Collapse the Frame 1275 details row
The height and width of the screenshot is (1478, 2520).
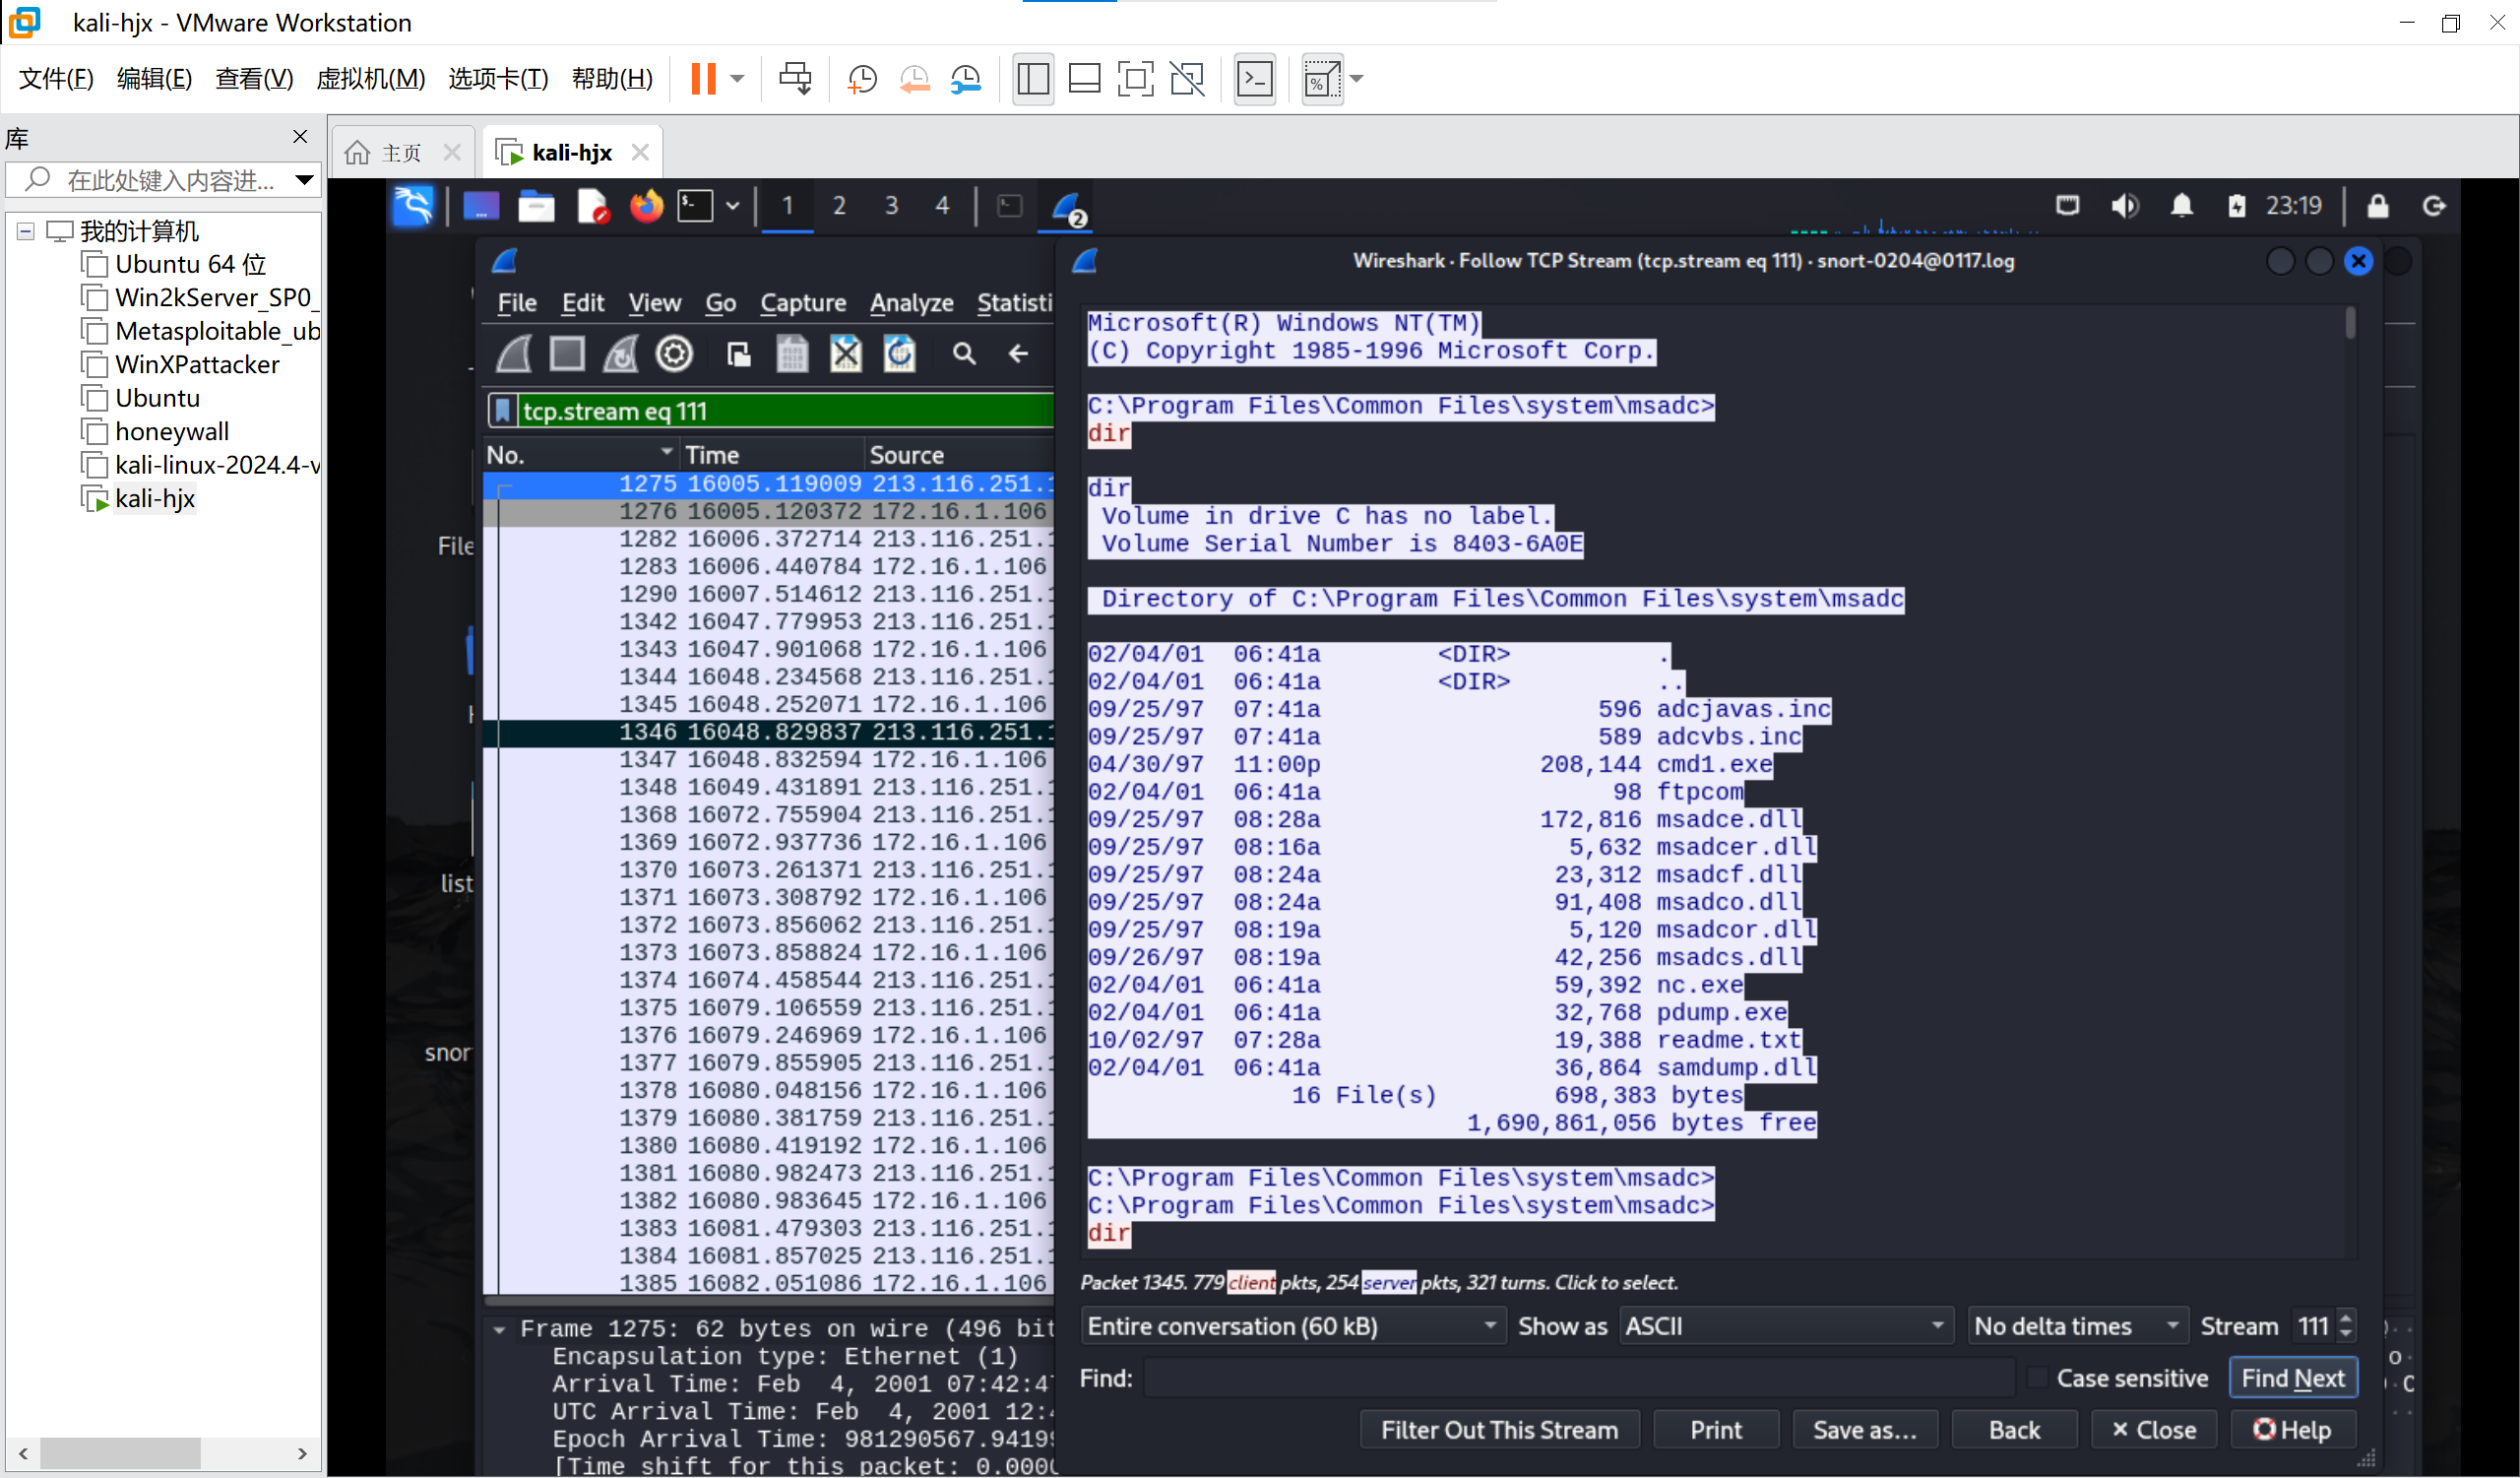[499, 1329]
